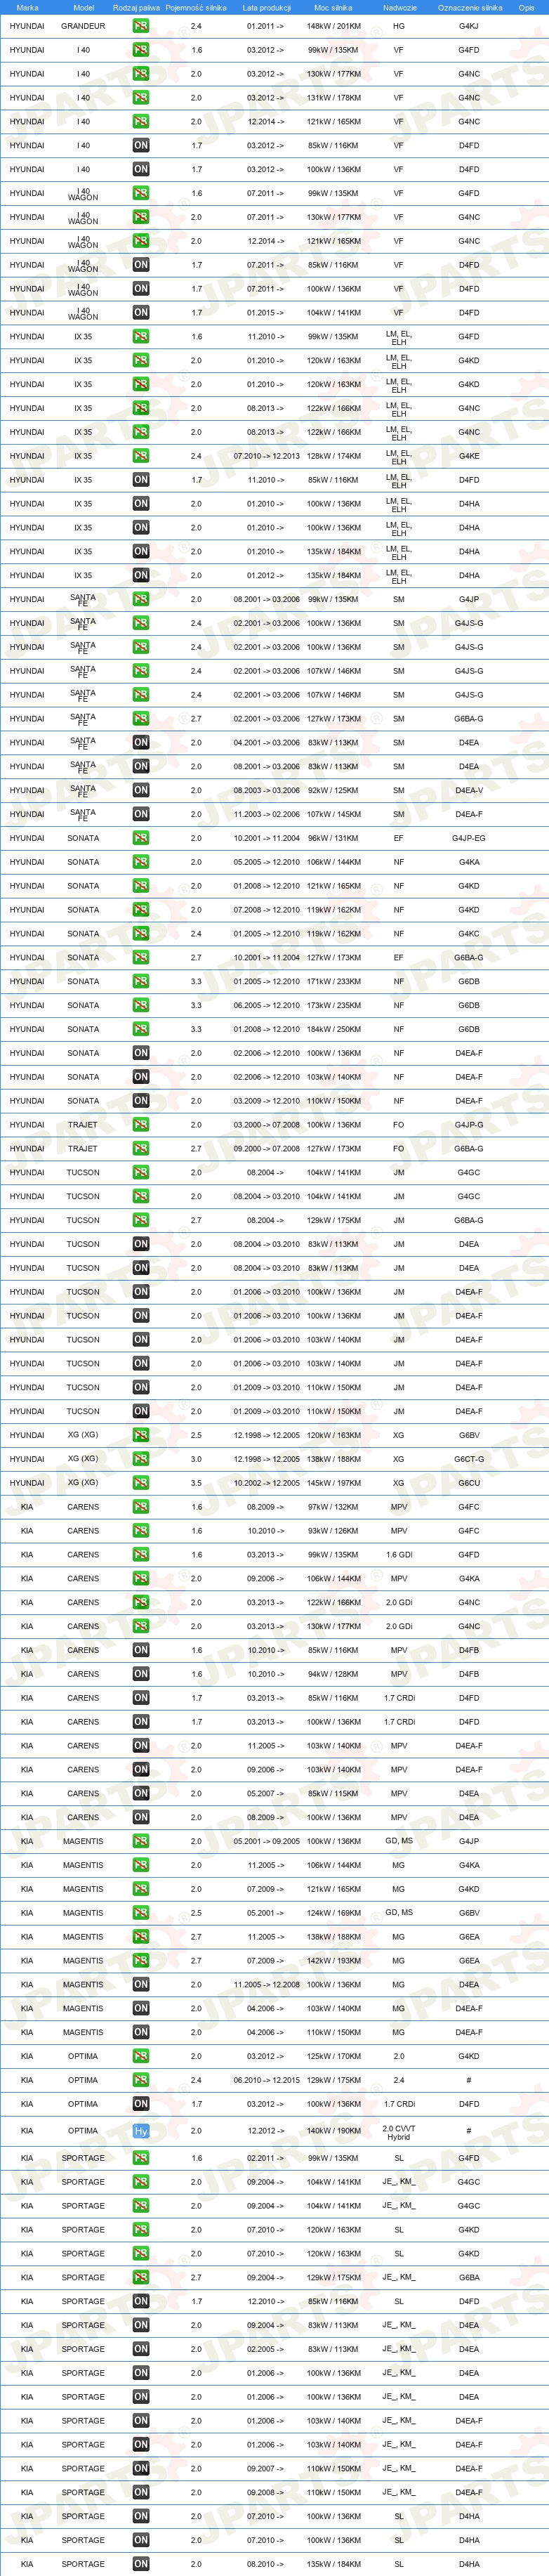Select engine code G6CU cell
This screenshot has width=549, height=2576.
pos(469,1483)
